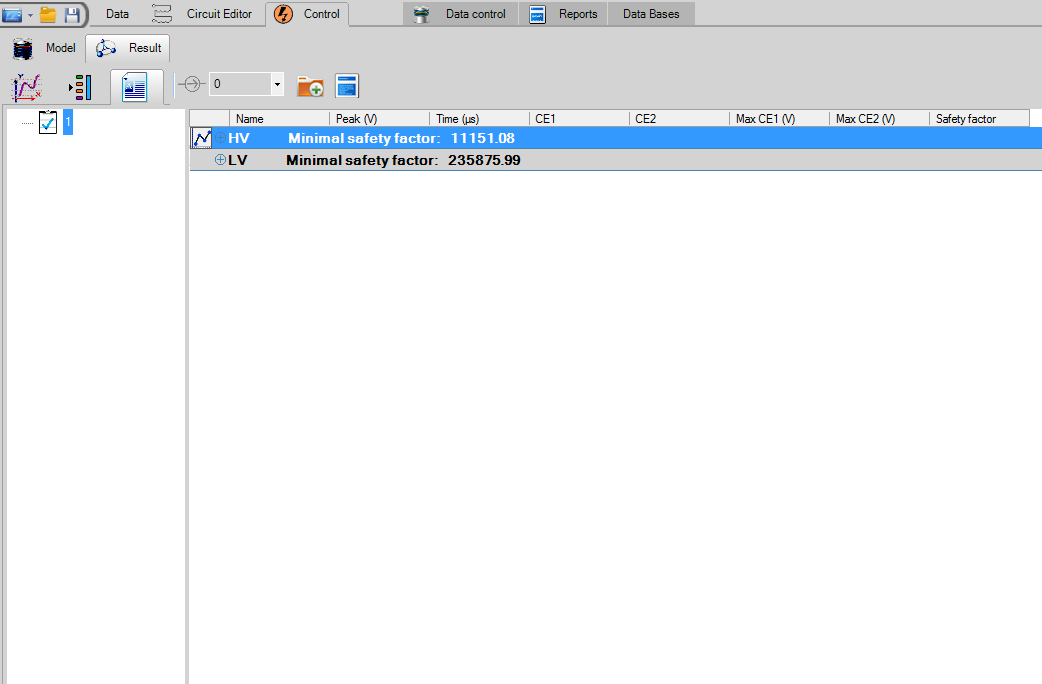1042x684 pixels.
Task: Click the add folder icon
Action: click(x=310, y=86)
